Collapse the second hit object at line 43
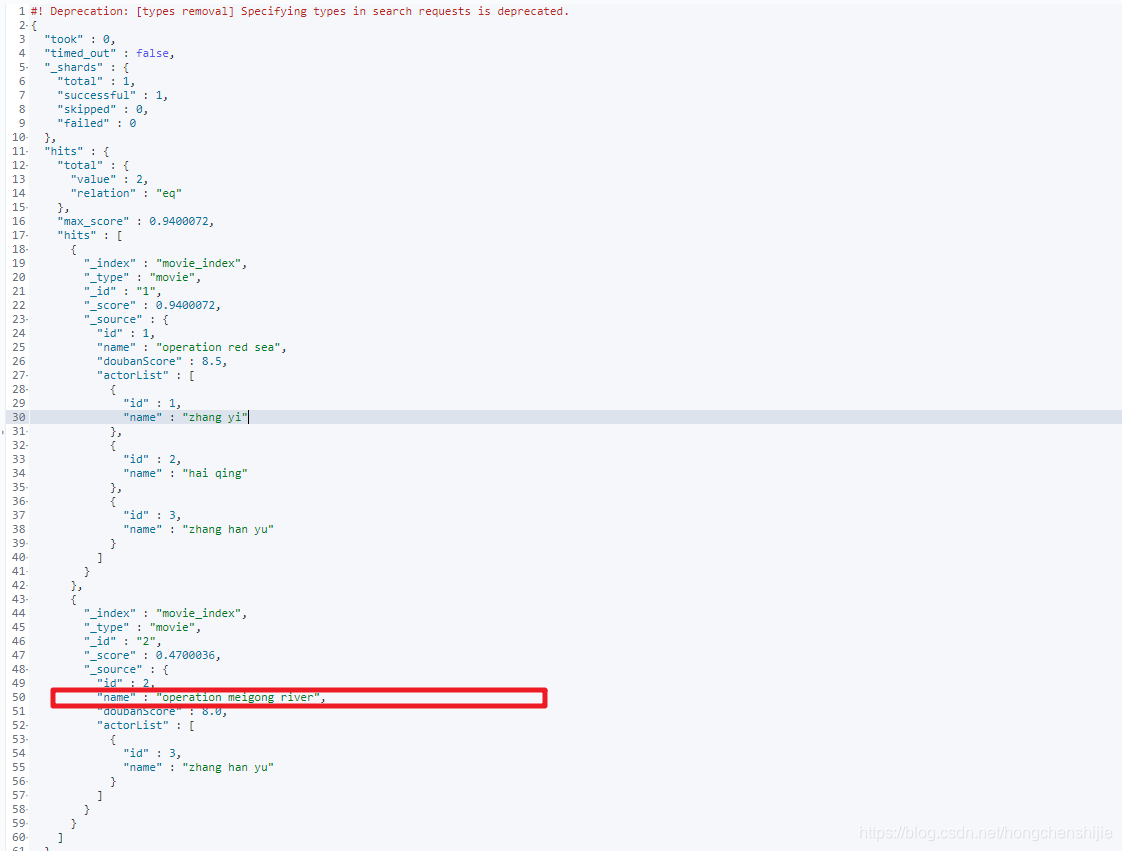The height and width of the screenshot is (851, 1122). (x=27, y=599)
